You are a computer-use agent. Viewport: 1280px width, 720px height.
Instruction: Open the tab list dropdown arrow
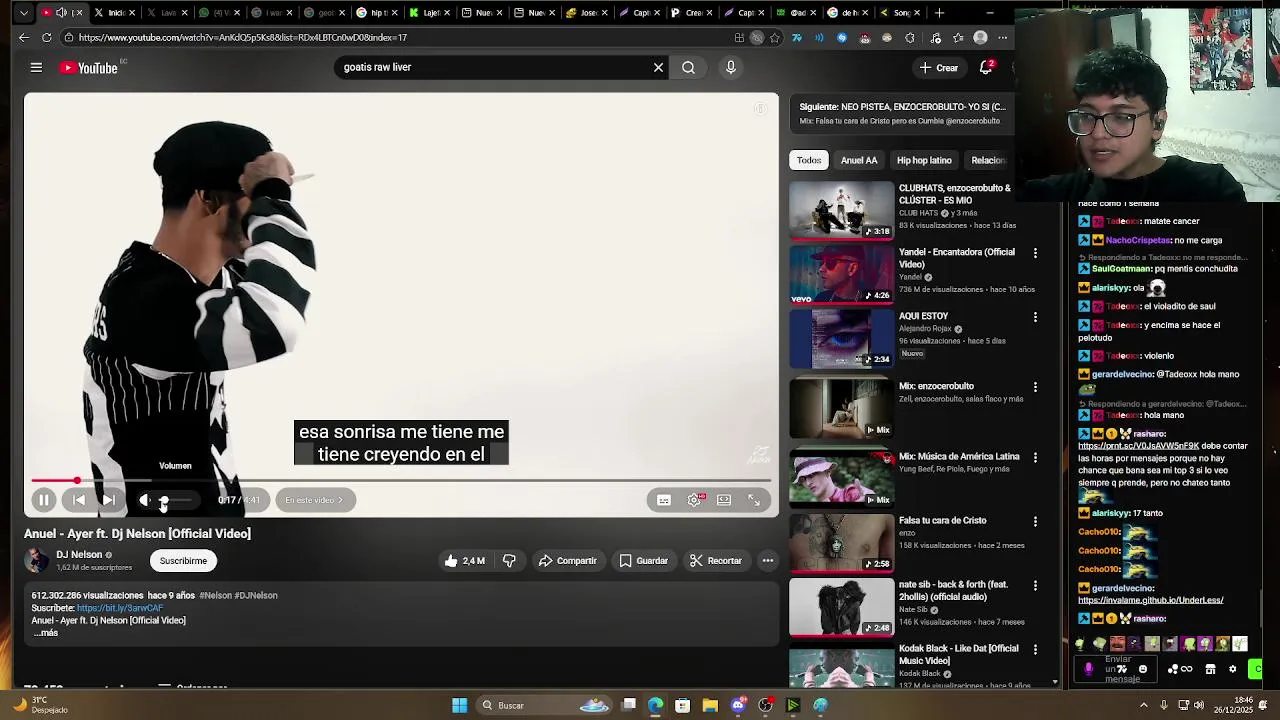pos(24,13)
